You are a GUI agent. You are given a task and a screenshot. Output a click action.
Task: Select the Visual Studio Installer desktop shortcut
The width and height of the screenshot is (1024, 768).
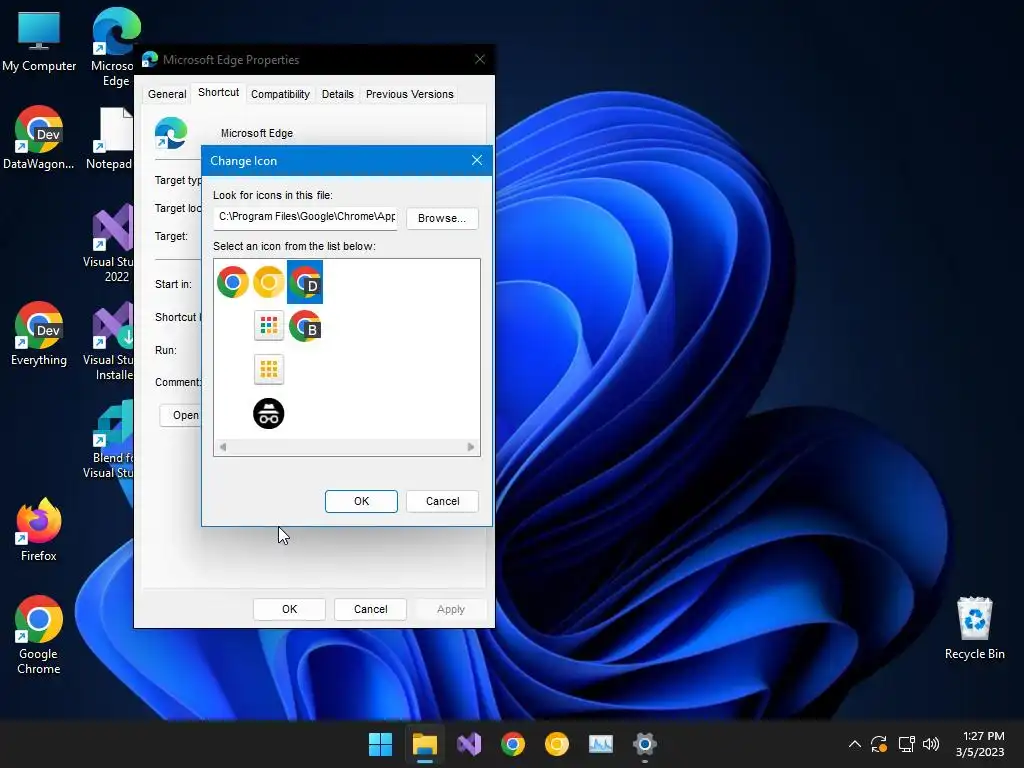click(x=110, y=341)
